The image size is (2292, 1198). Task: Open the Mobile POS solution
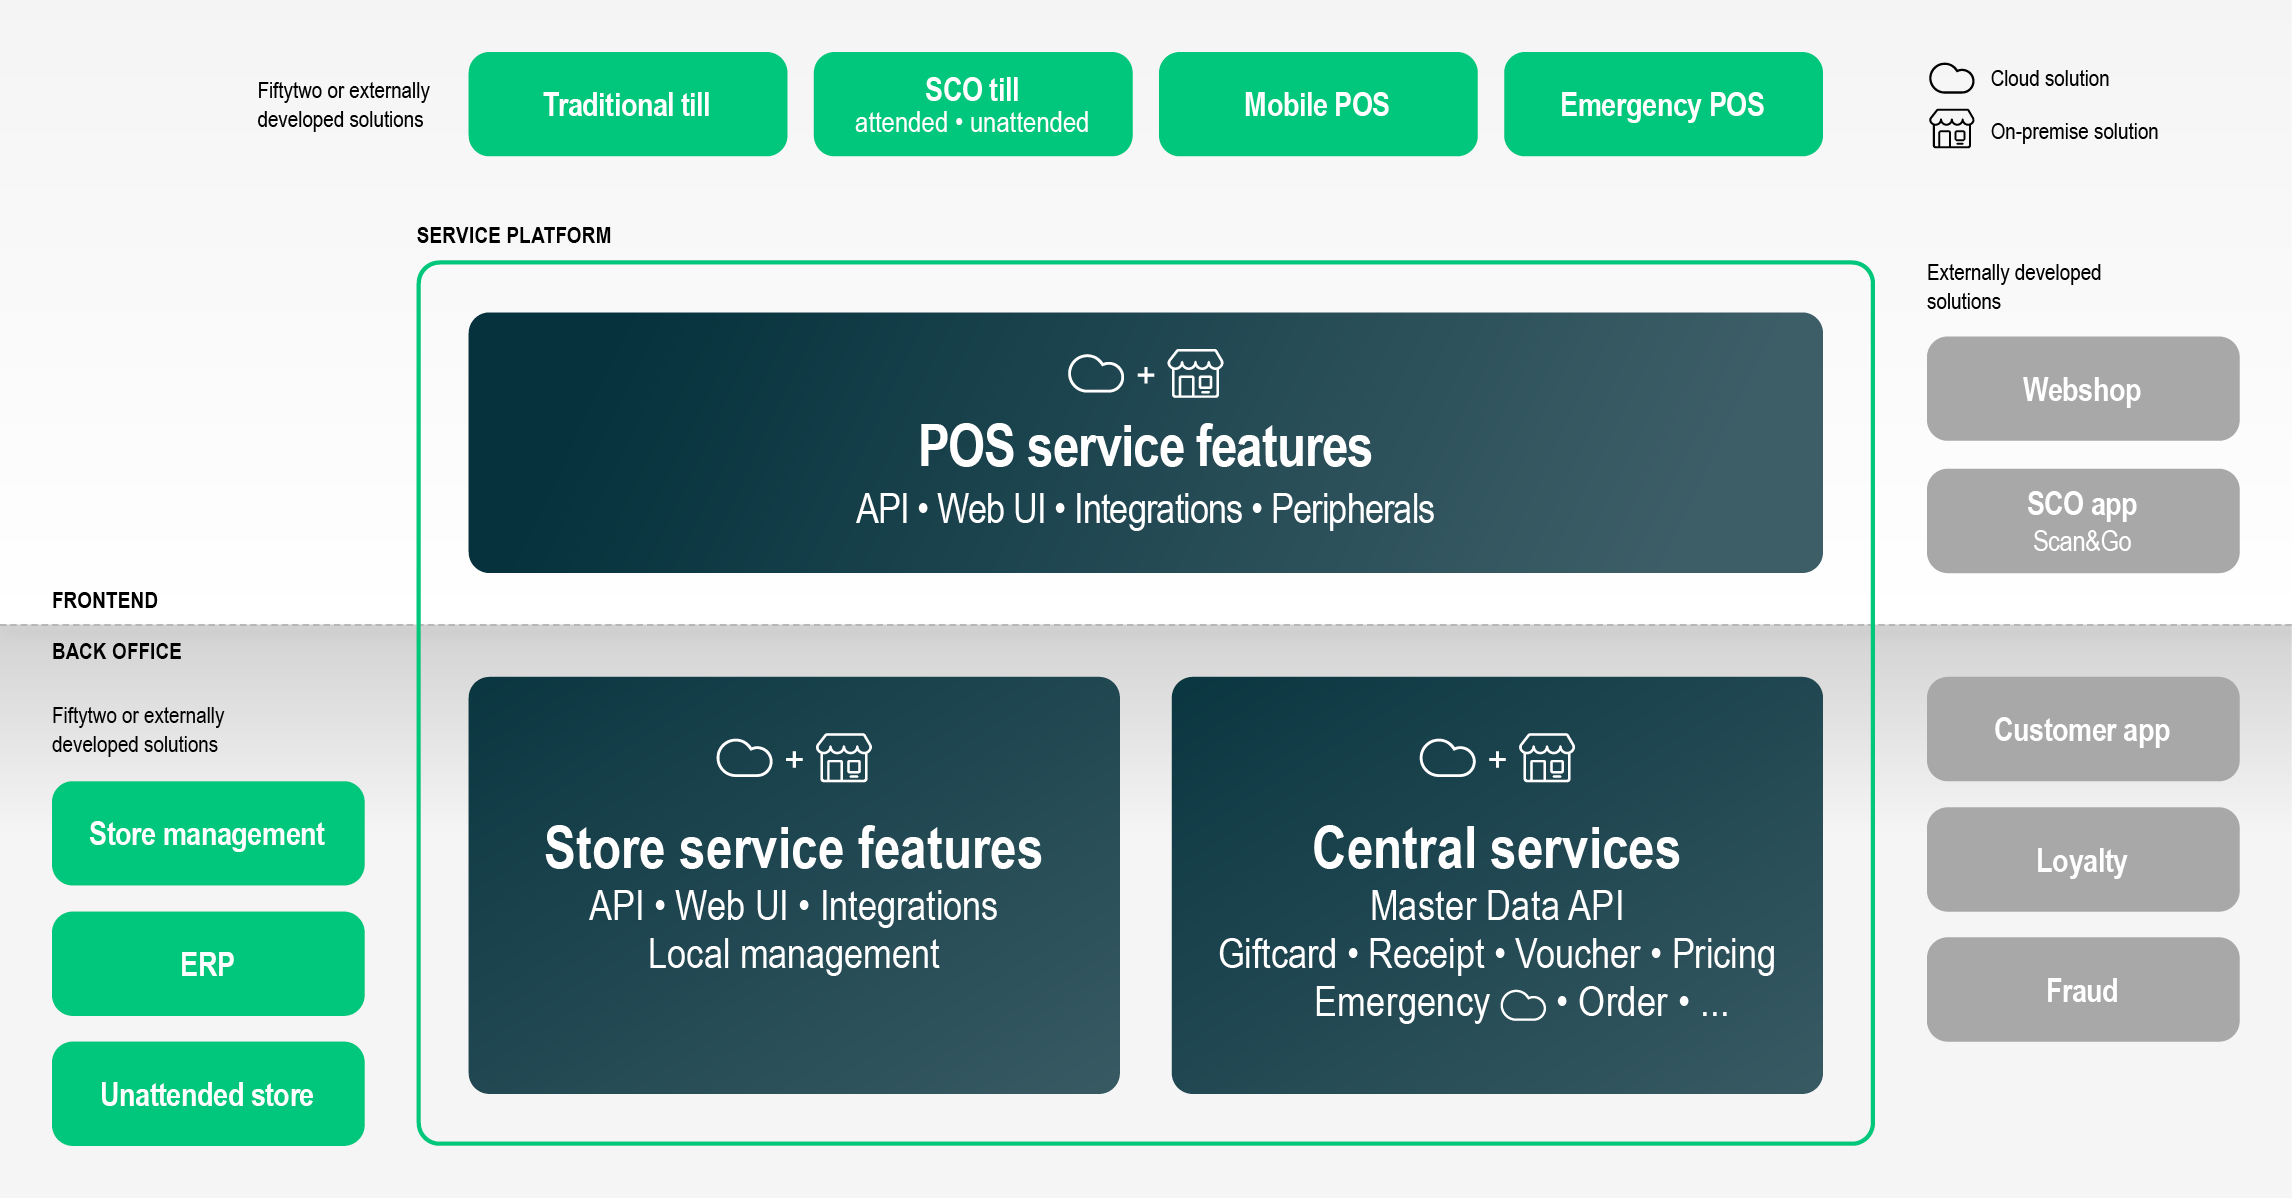pyautogui.click(x=1317, y=104)
